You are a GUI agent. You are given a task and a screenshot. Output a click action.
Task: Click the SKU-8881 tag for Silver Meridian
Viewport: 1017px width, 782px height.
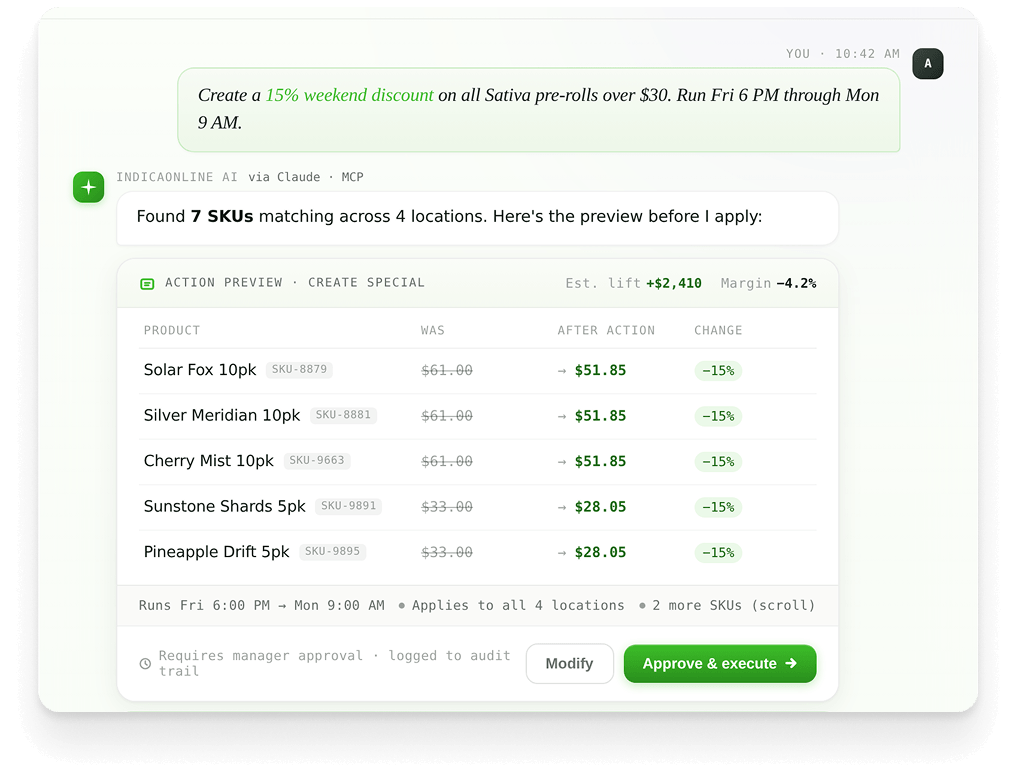pos(343,415)
